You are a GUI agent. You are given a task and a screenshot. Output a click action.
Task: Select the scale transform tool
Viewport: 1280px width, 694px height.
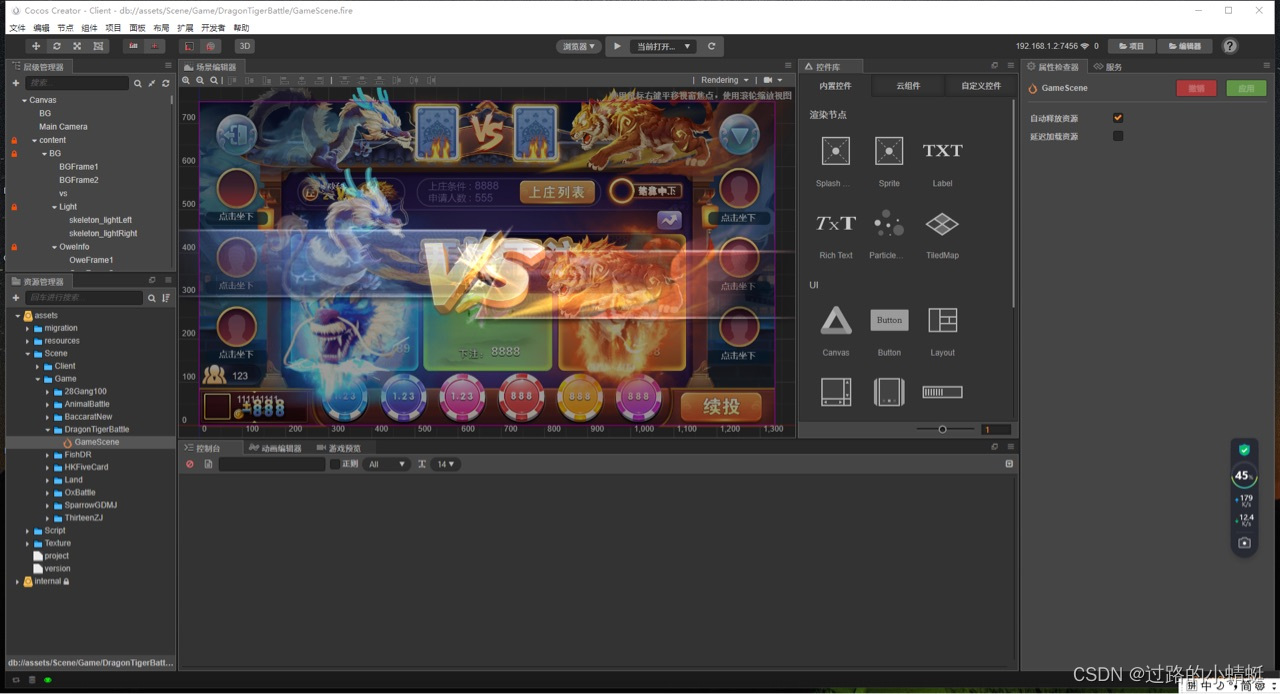(x=77, y=46)
